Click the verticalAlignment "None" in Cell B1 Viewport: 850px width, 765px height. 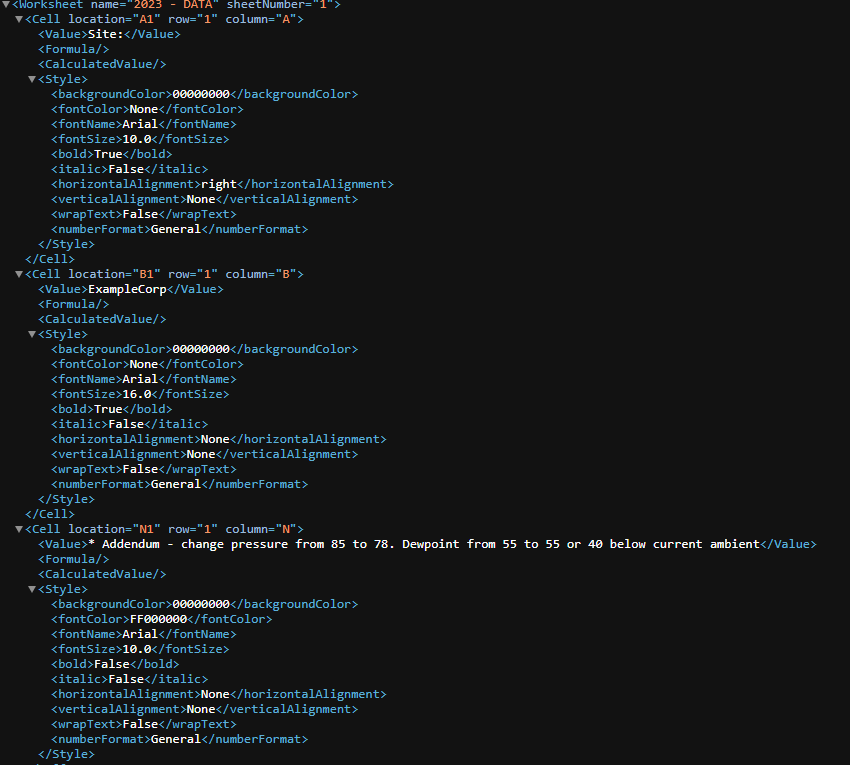(x=201, y=454)
